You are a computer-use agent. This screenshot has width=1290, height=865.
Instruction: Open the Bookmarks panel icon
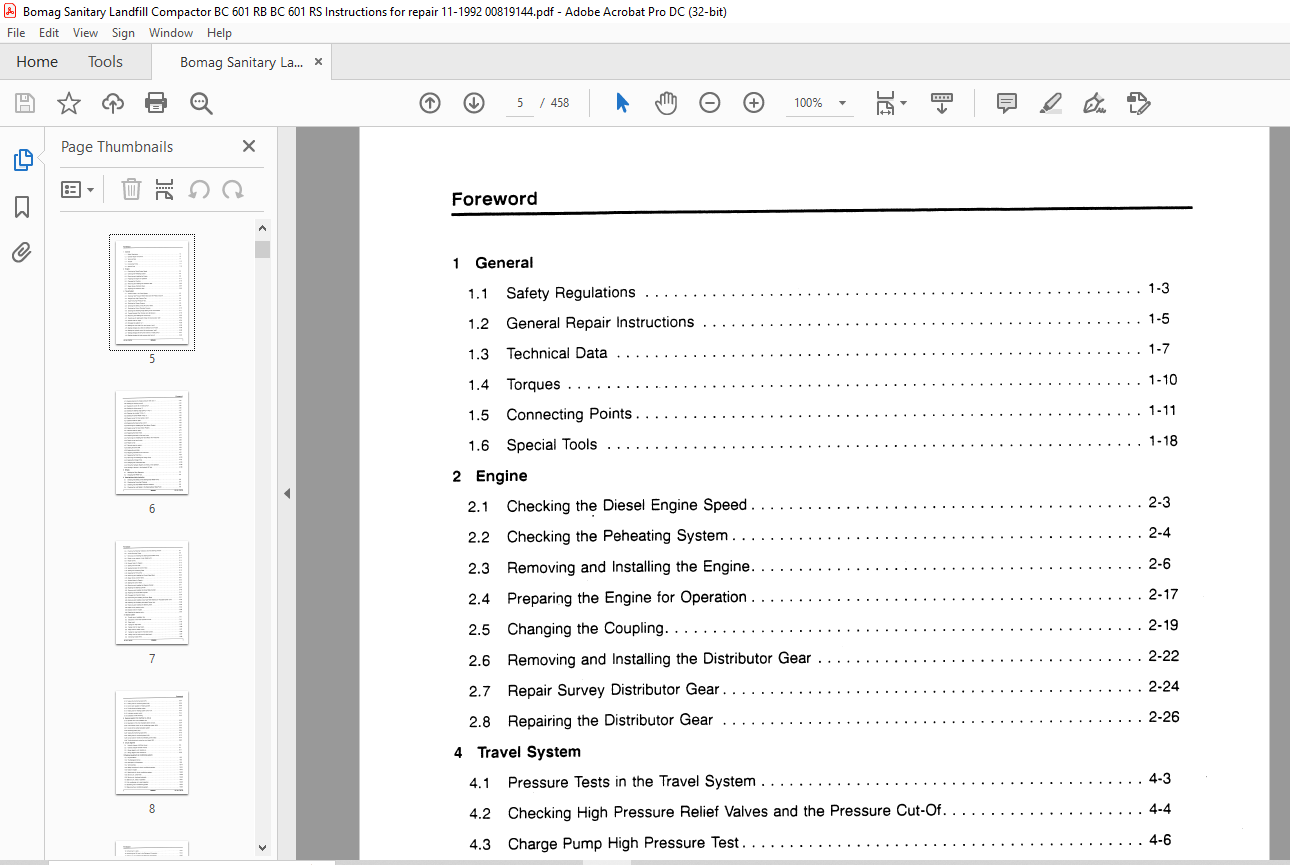[22, 207]
